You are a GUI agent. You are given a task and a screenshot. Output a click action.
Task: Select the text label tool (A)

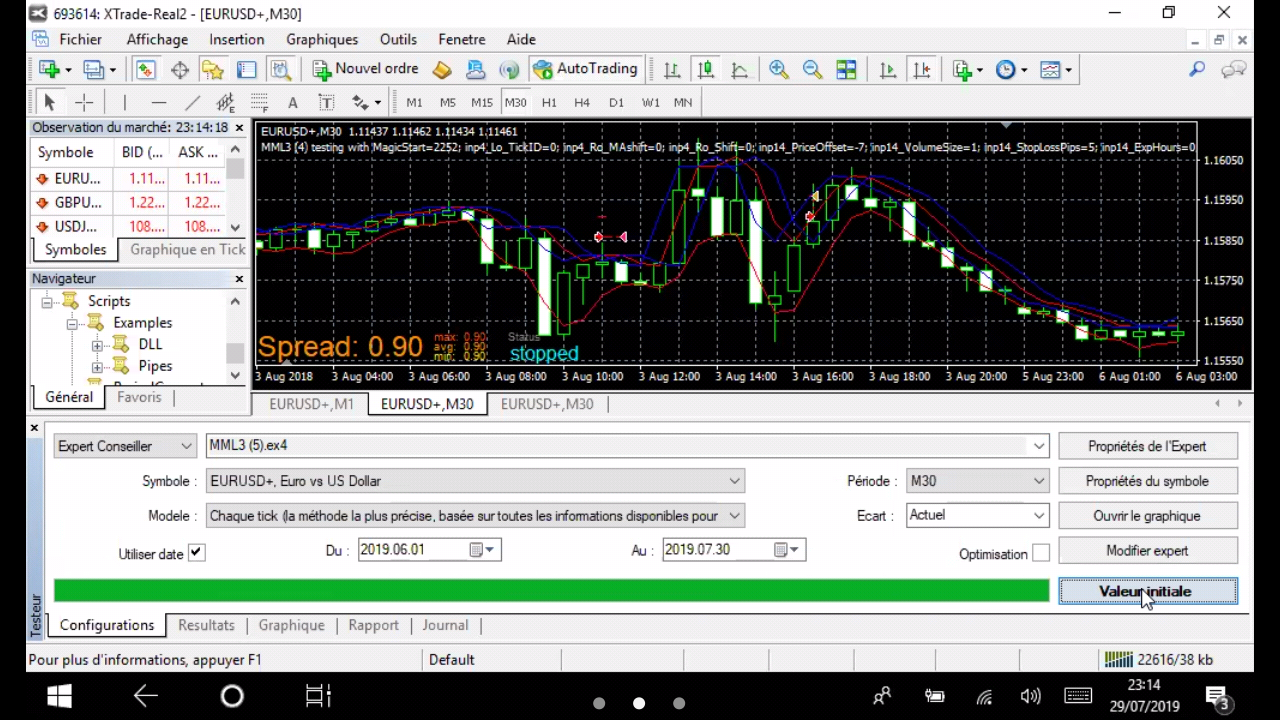(x=292, y=102)
